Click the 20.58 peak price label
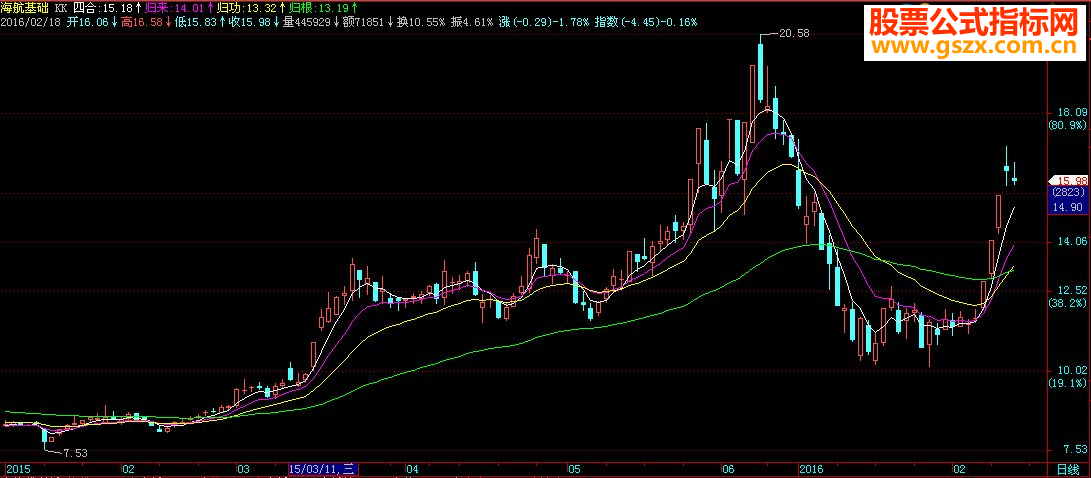The image size is (1091, 478). click(795, 33)
